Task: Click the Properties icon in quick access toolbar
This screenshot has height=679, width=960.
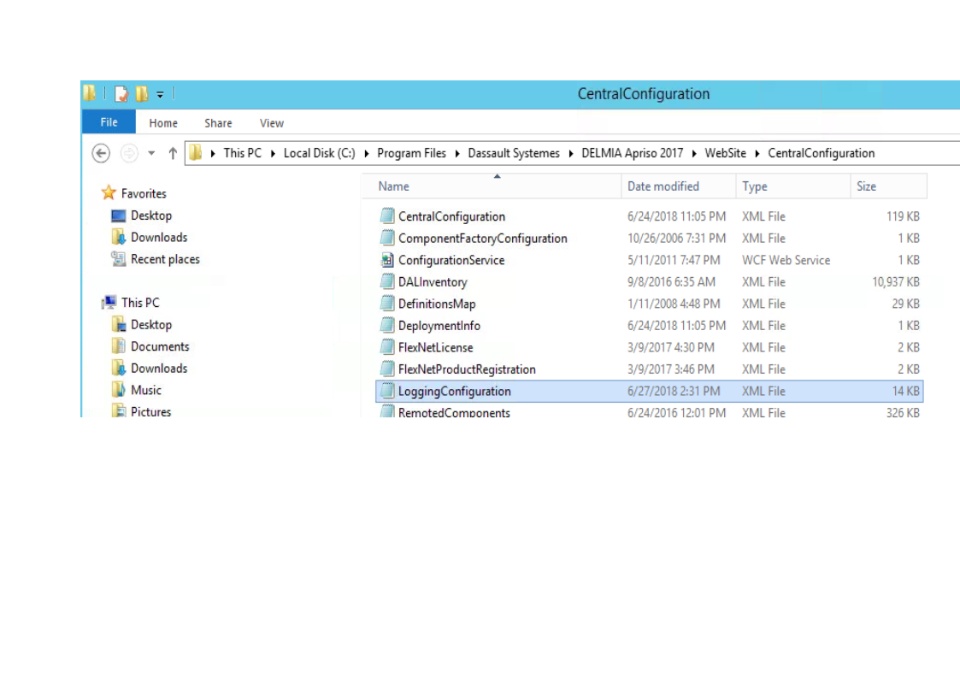Action: point(121,94)
